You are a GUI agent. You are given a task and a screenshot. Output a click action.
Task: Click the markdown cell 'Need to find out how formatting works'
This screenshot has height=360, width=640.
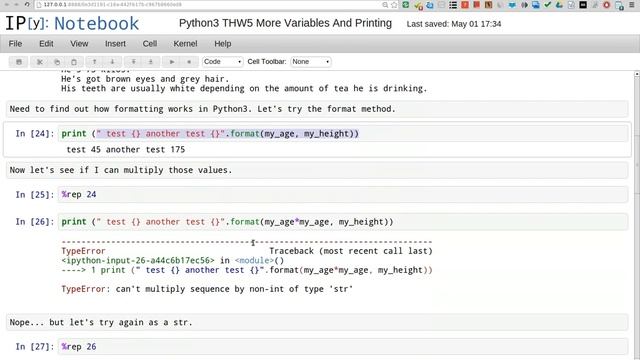(317, 109)
